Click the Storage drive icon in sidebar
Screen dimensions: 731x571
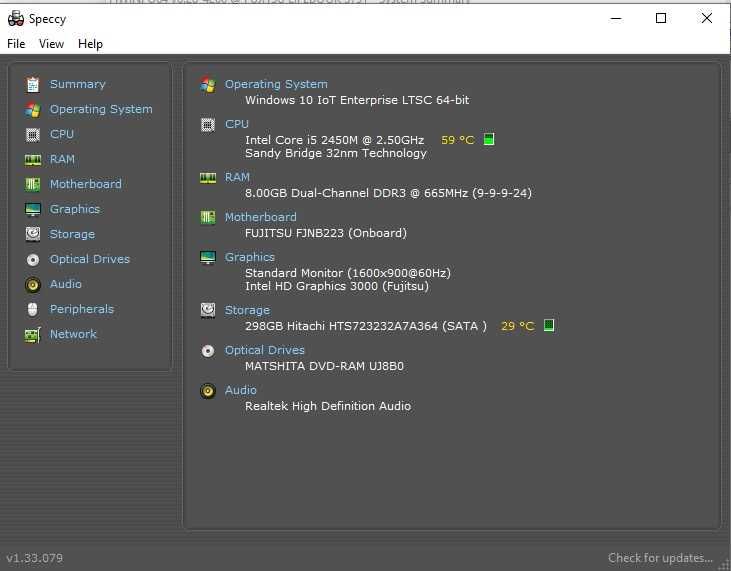(33, 234)
